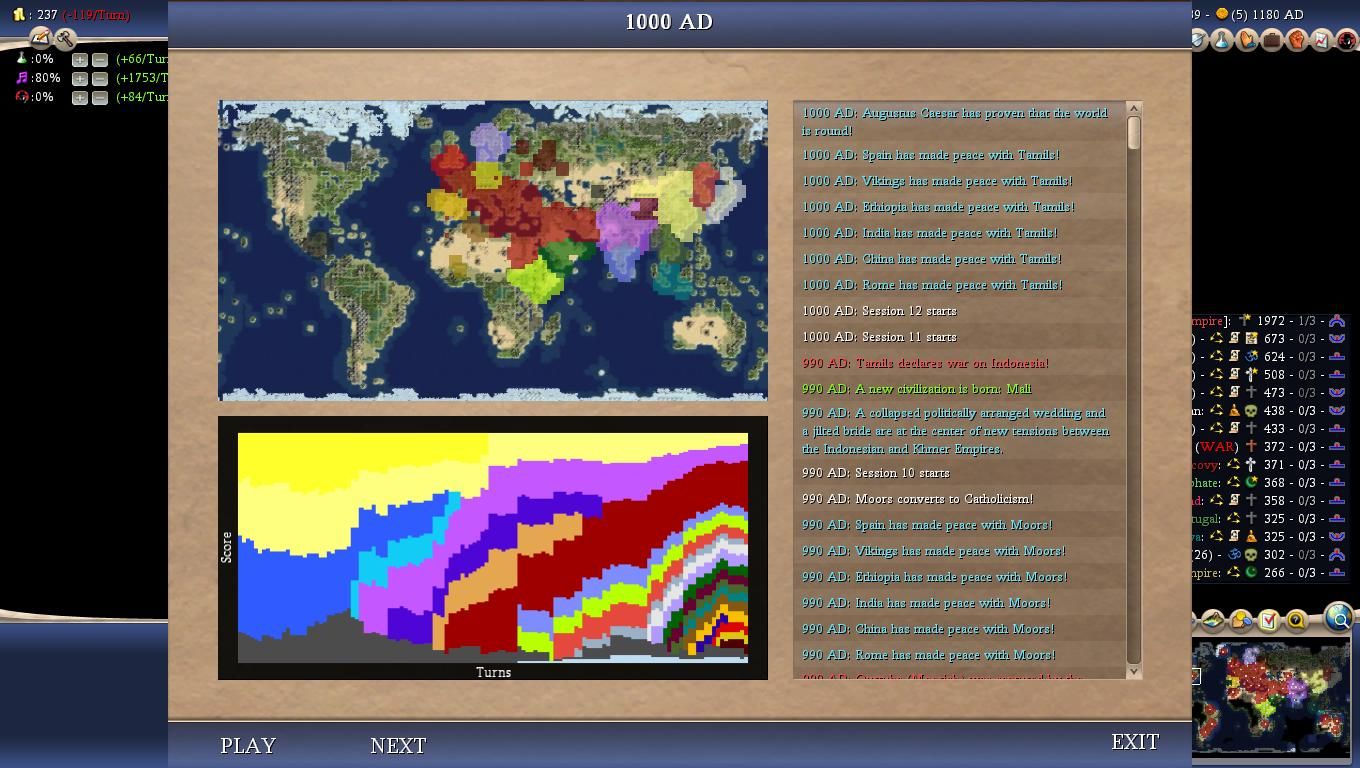Click EXIT to close the replay
Image resolution: width=1360 pixels, height=768 pixels.
pos(1135,742)
